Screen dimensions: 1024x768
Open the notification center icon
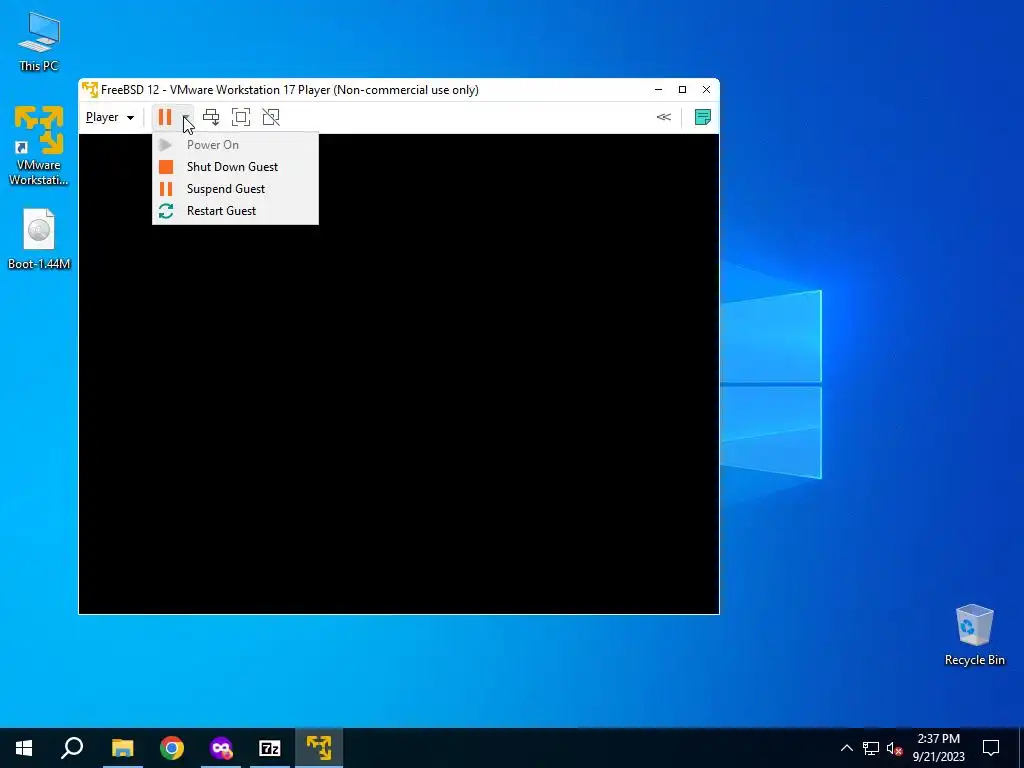991,748
